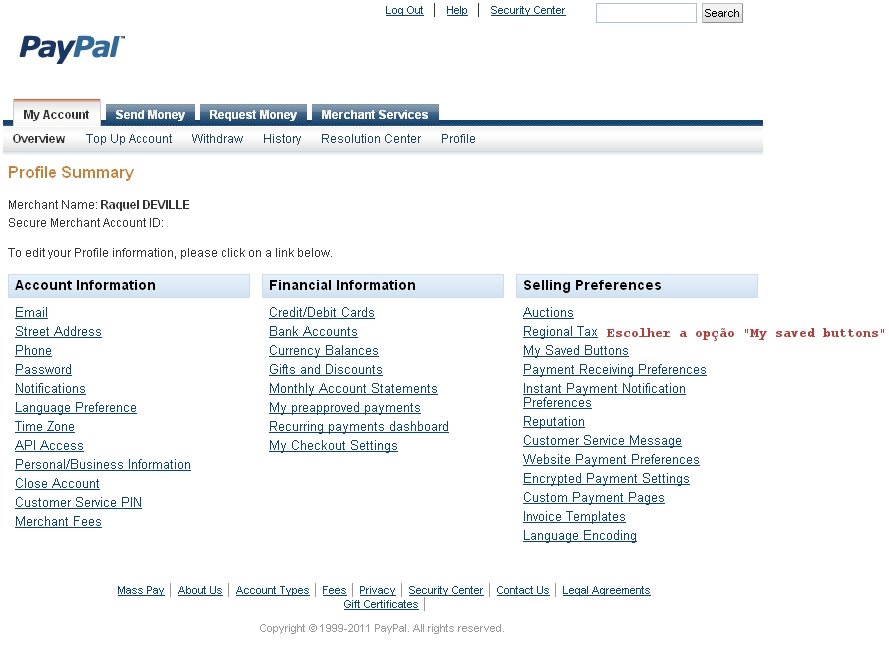Open Street Address settings
This screenshot has width=889, height=645.
58,332
